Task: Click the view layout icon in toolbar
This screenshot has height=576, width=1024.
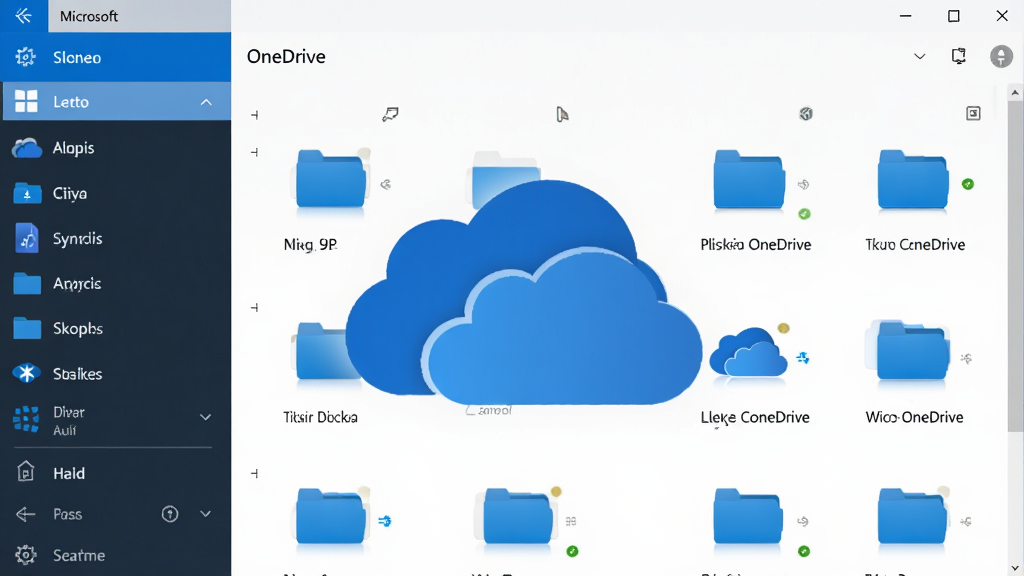Action: pos(973,114)
